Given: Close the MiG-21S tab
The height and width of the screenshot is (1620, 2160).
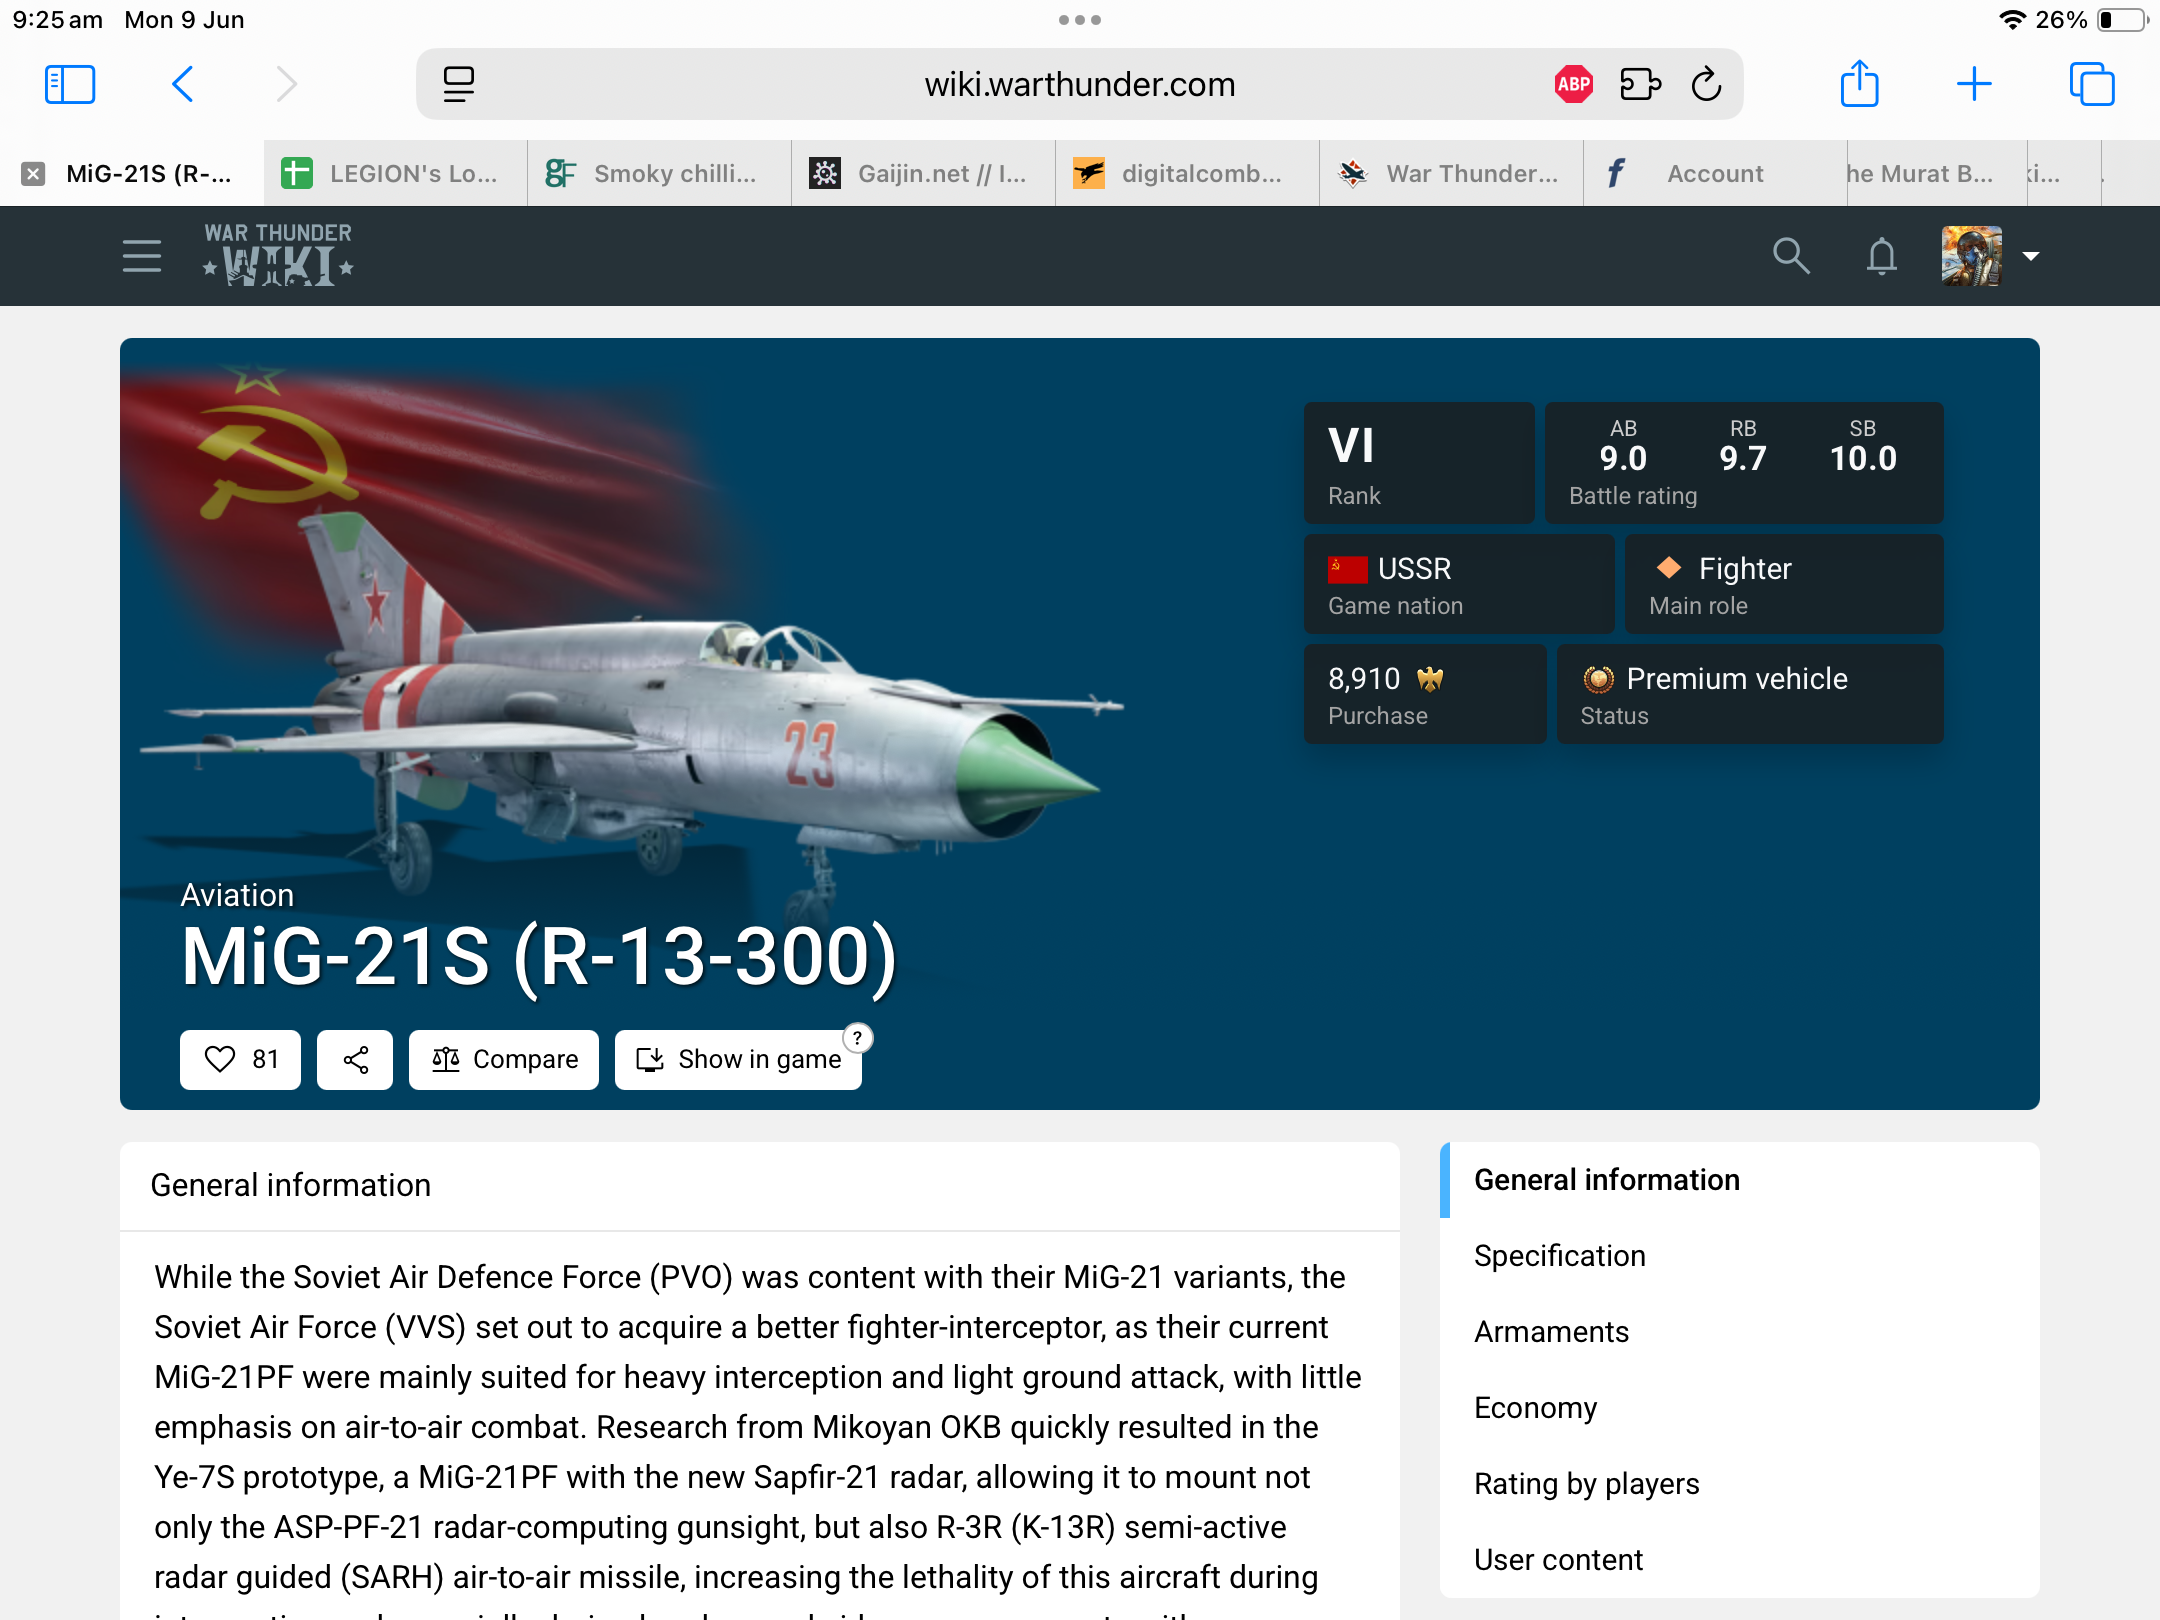Looking at the screenshot, I should (x=33, y=174).
